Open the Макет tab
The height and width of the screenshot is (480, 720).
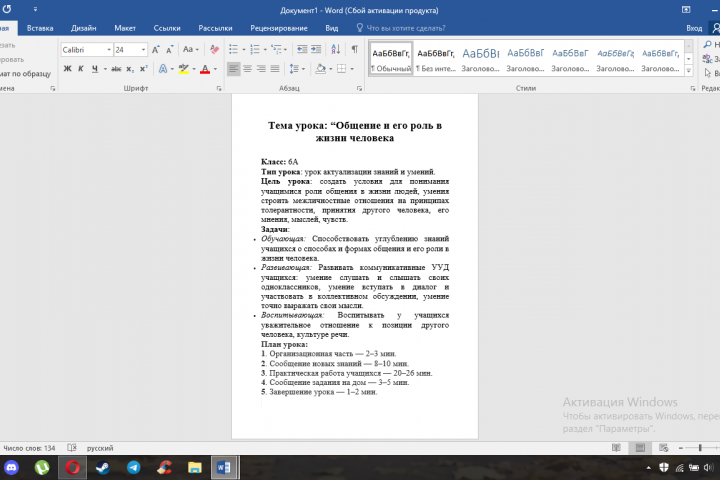coord(125,28)
